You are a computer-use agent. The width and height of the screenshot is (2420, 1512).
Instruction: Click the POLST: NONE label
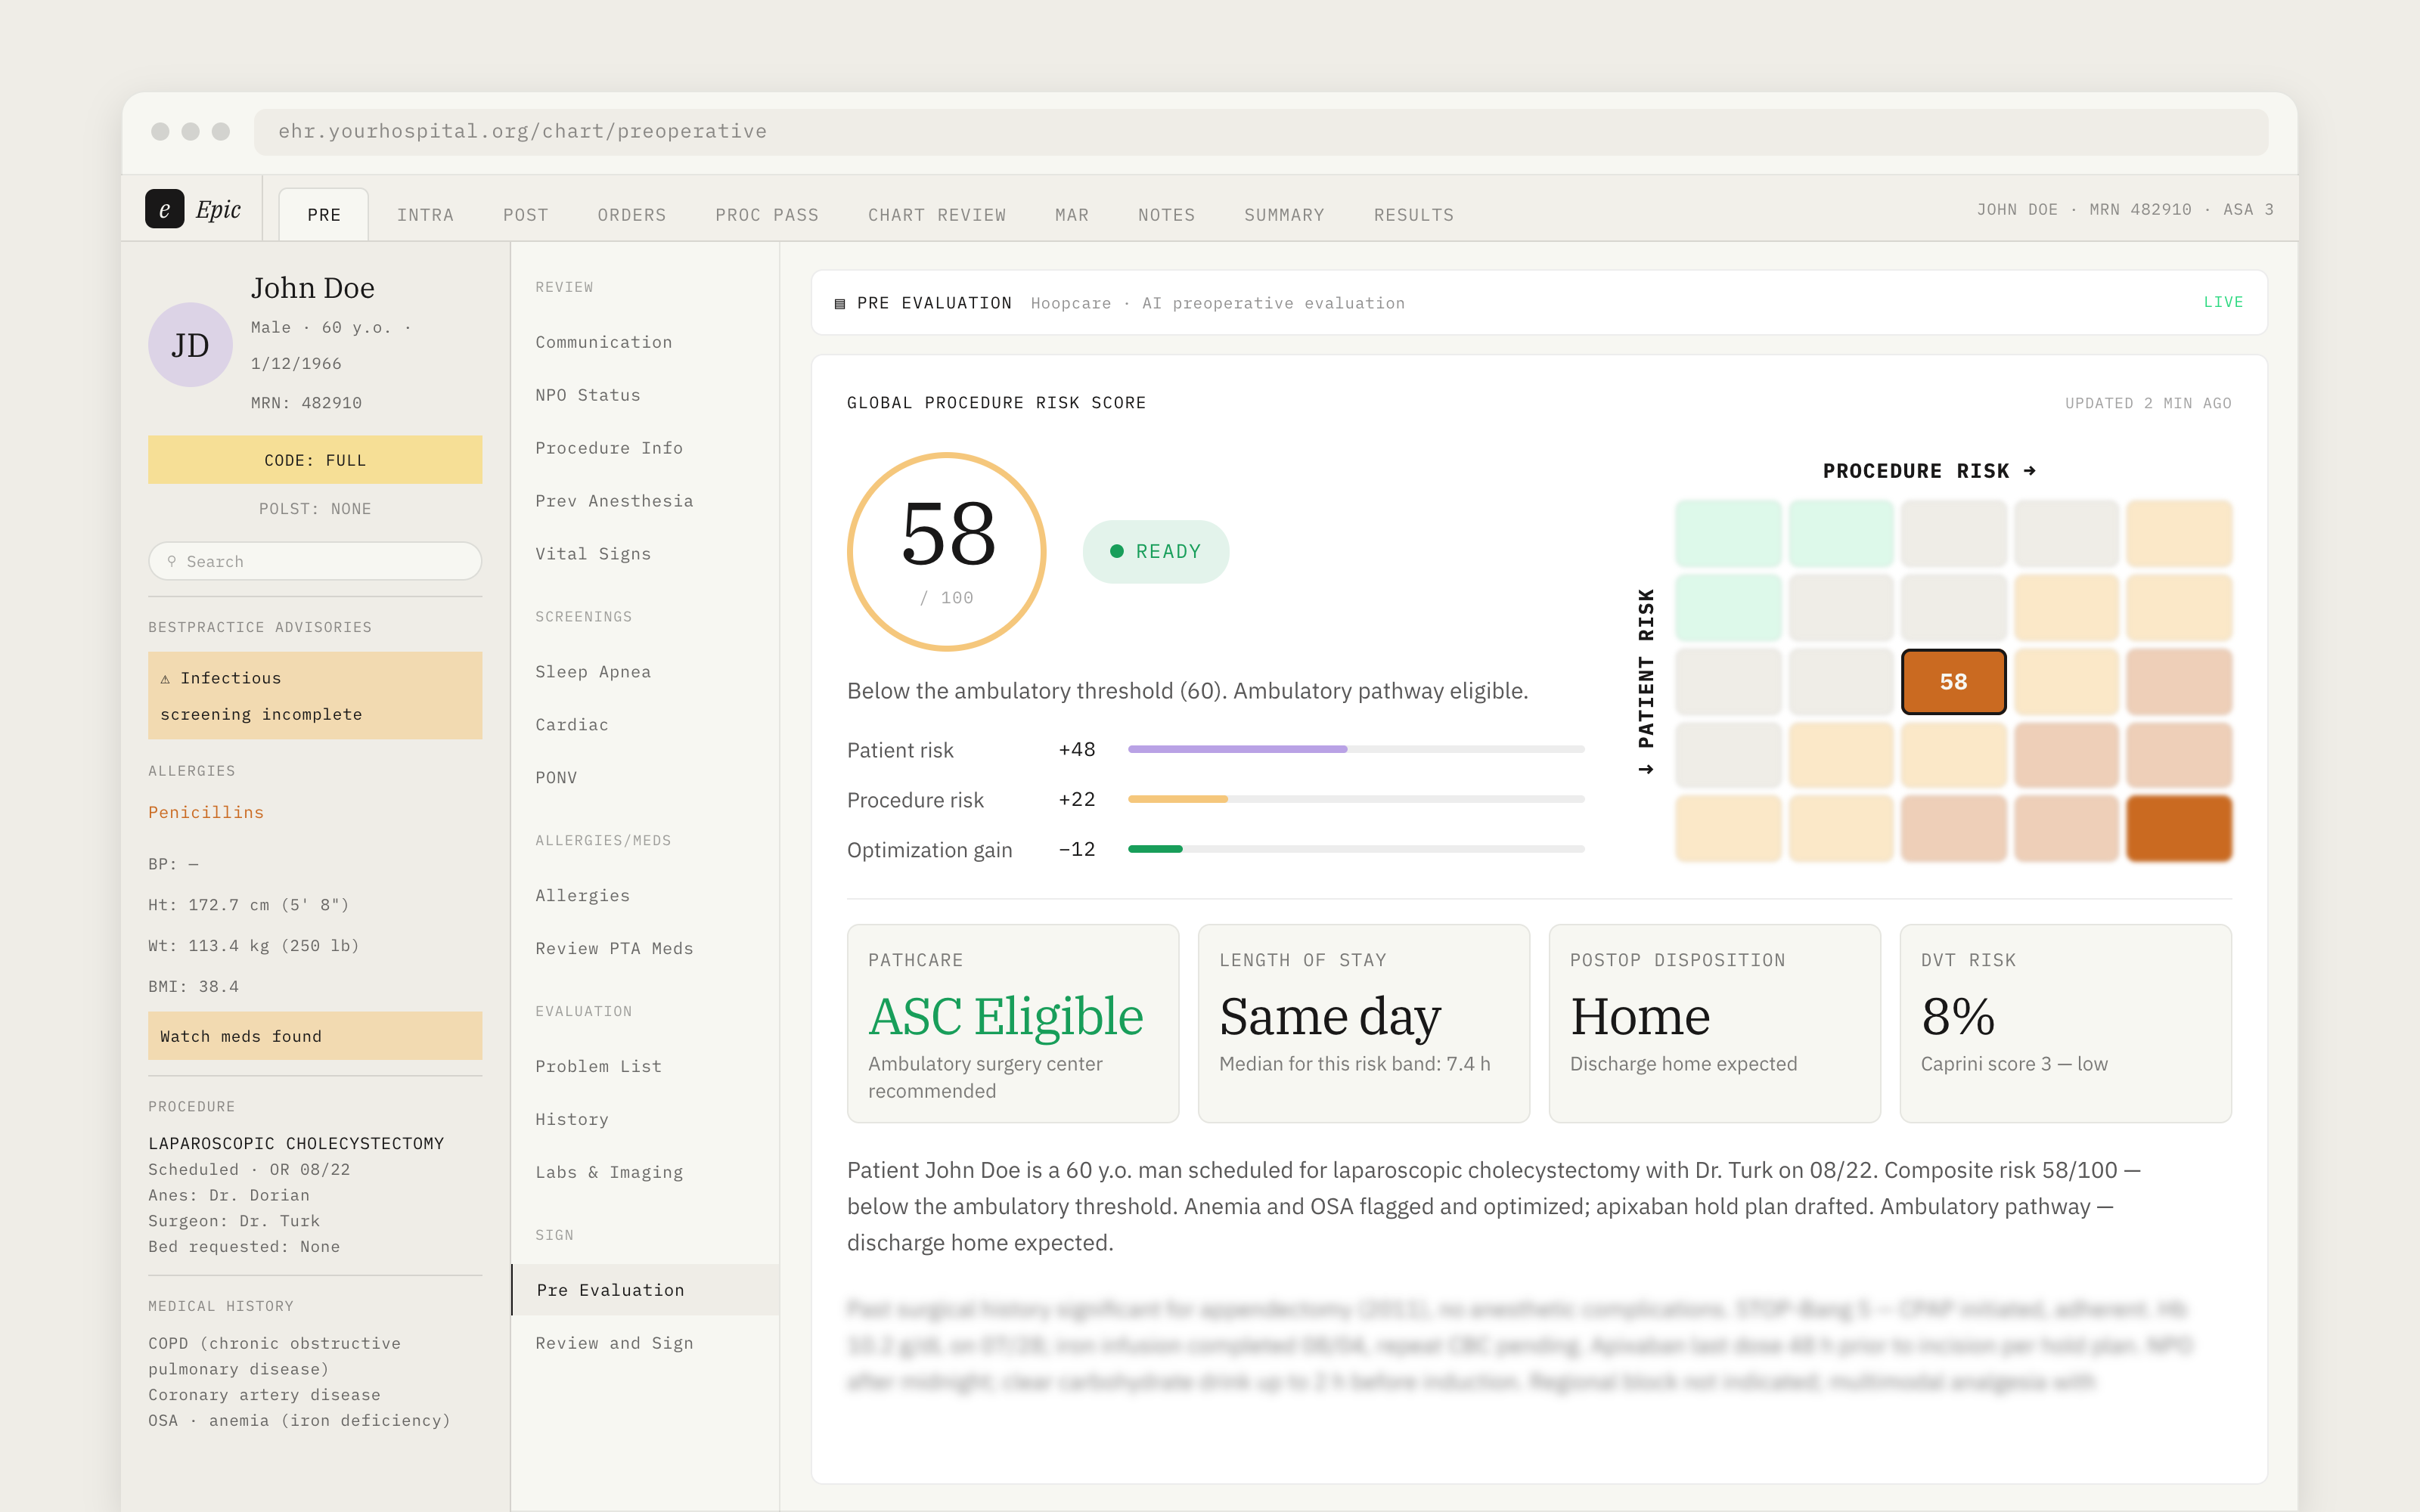pos(315,509)
